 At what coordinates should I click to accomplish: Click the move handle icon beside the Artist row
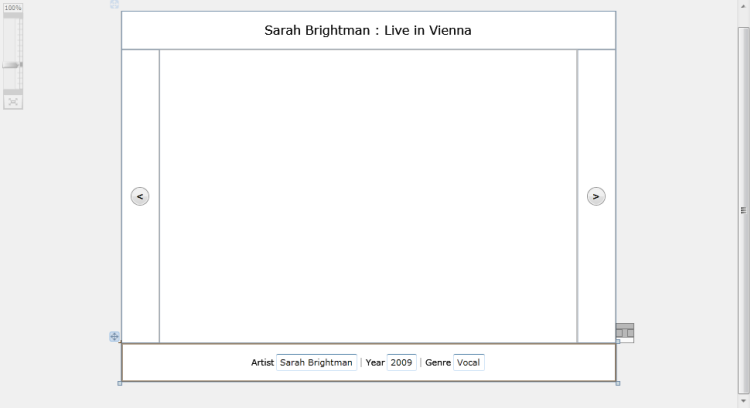(114, 337)
